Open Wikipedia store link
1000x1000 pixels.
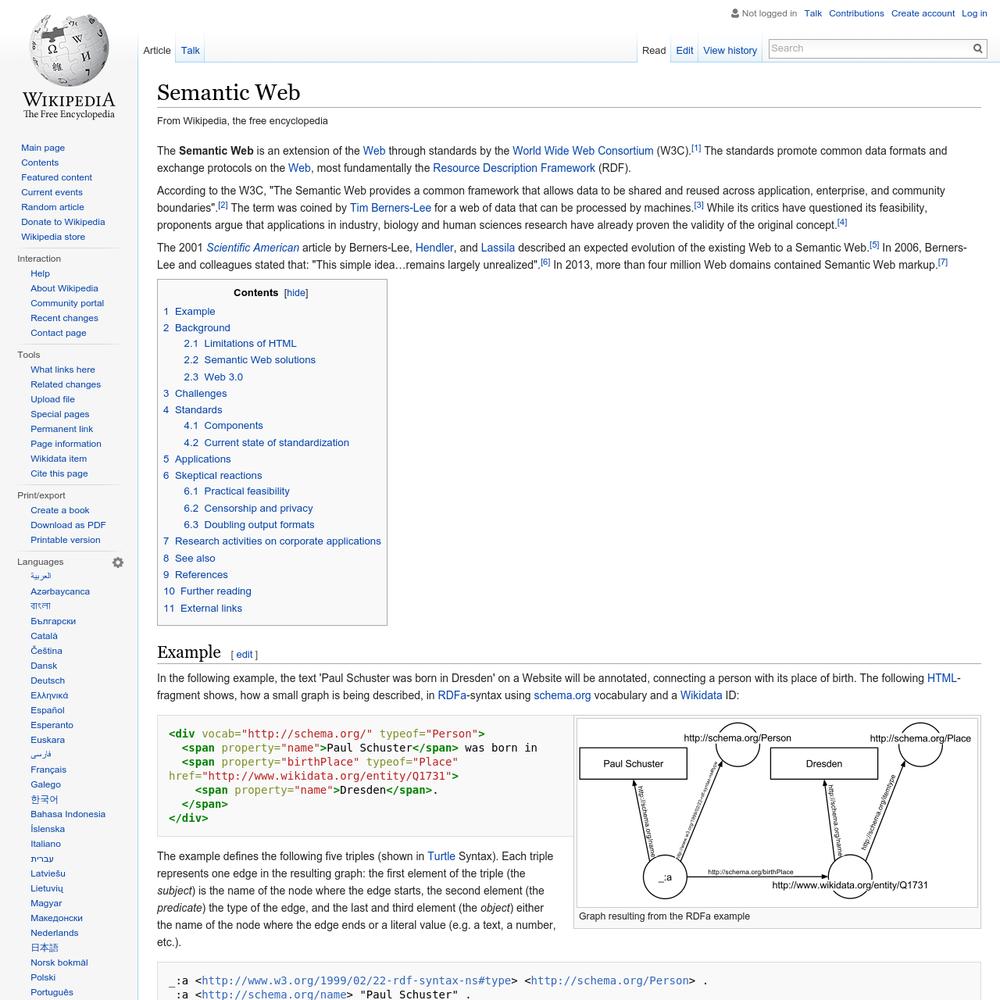pos(53,237)
